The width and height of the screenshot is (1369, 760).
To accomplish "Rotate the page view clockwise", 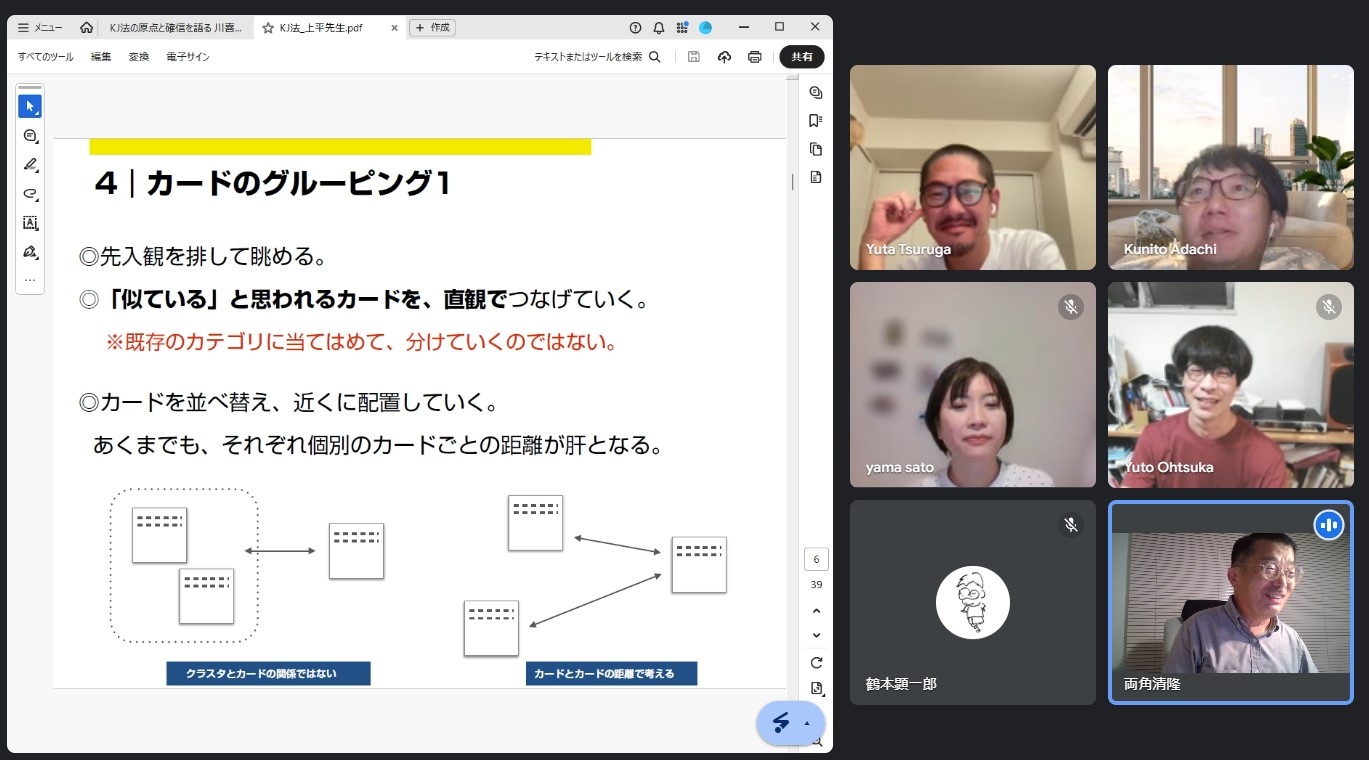I will [816, 662].
